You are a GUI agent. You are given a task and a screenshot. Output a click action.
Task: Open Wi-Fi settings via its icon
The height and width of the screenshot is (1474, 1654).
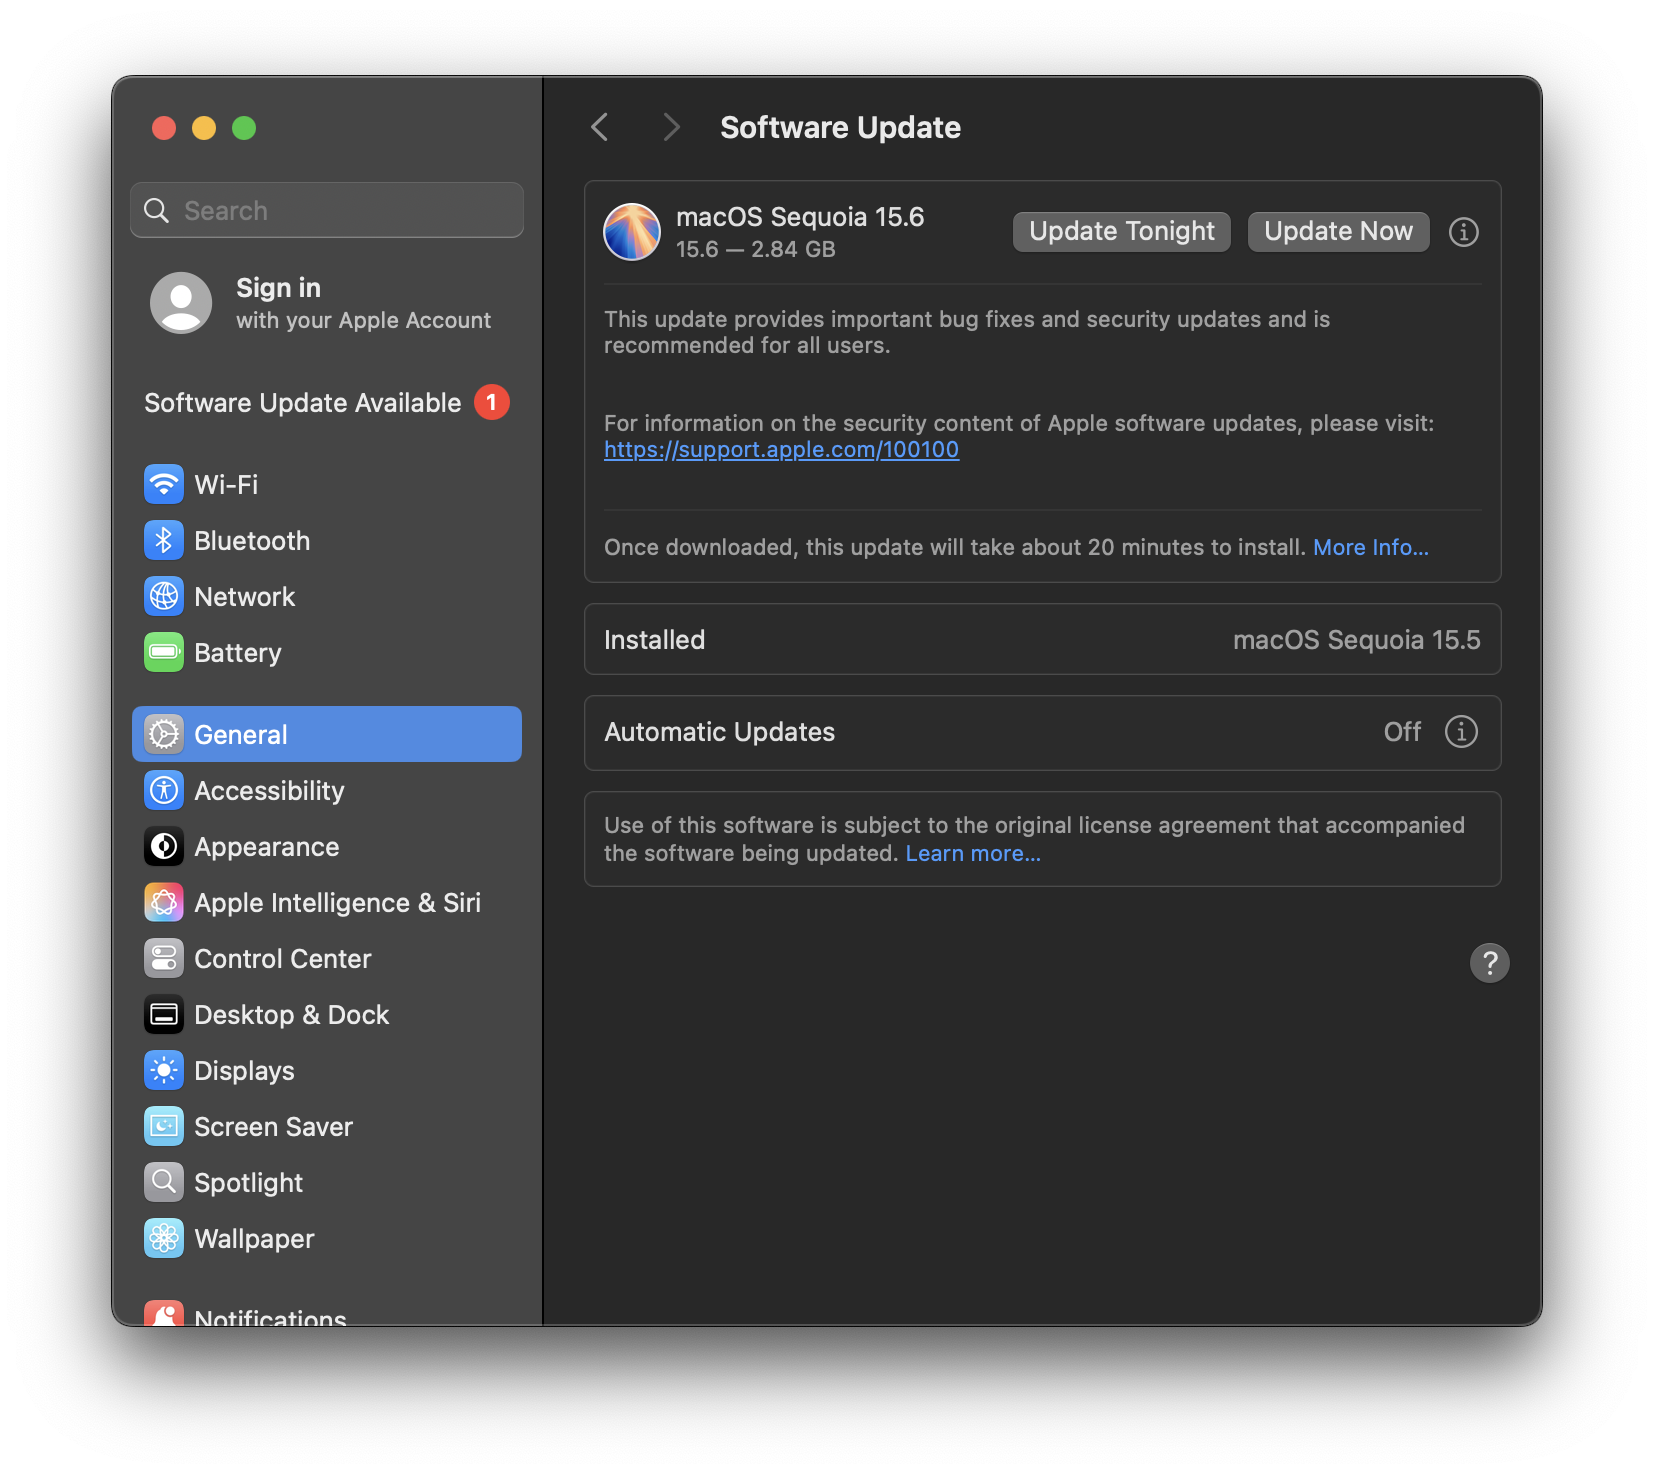(164, 485)
